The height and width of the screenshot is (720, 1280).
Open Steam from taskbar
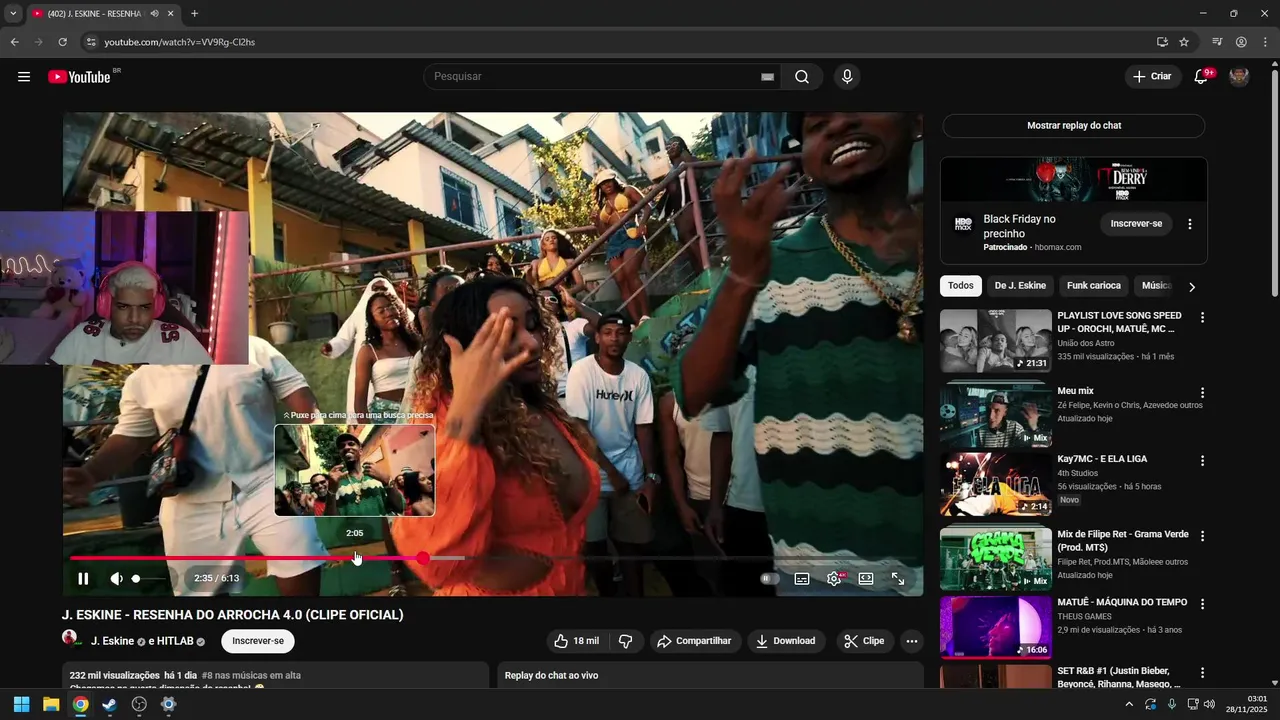pyautogui.click(x=110, y=704)
